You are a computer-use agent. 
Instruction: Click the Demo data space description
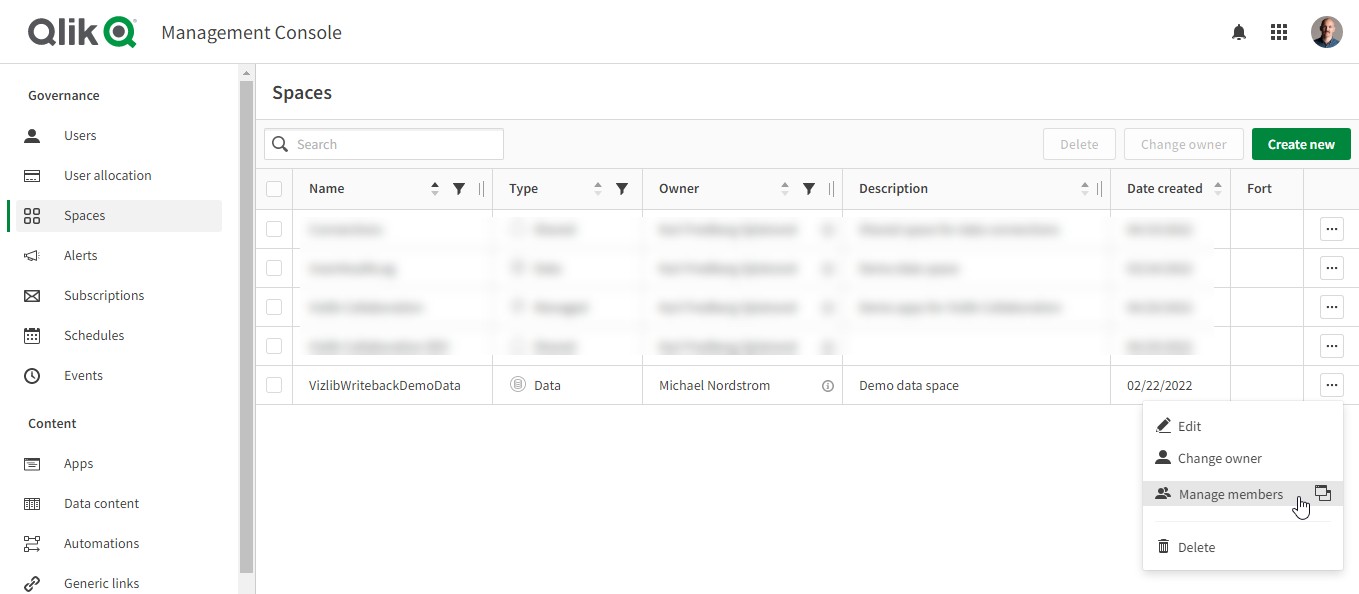coord(908,385)
